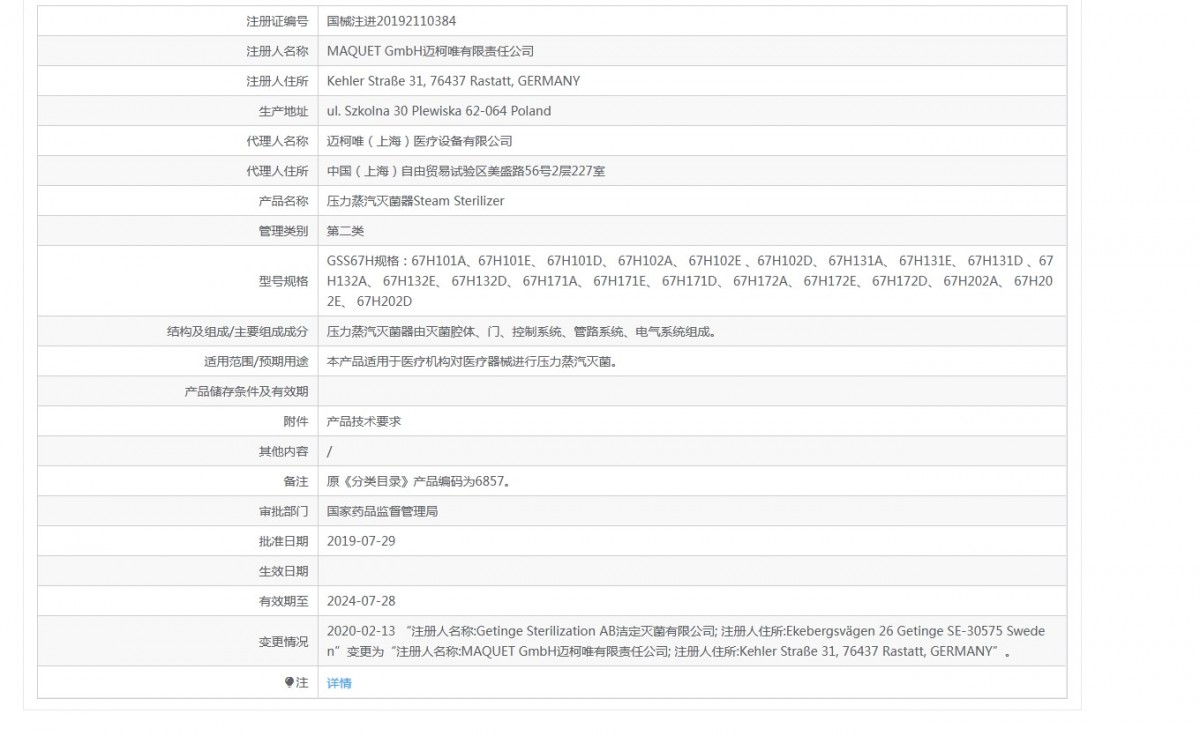The width and height of the screenshot is (1200, 736).
Task: Click the 备注 label
Action: [295, 481]
